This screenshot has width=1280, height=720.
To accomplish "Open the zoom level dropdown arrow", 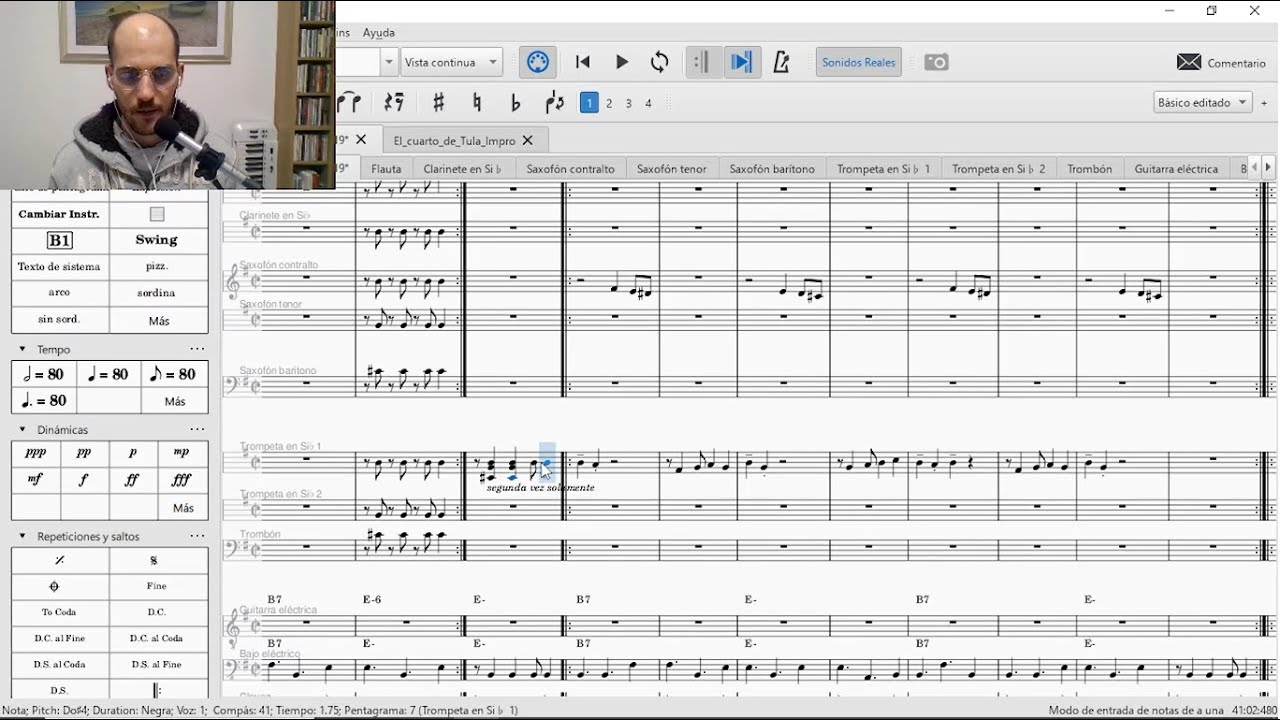I will click(x=389, y=62).
